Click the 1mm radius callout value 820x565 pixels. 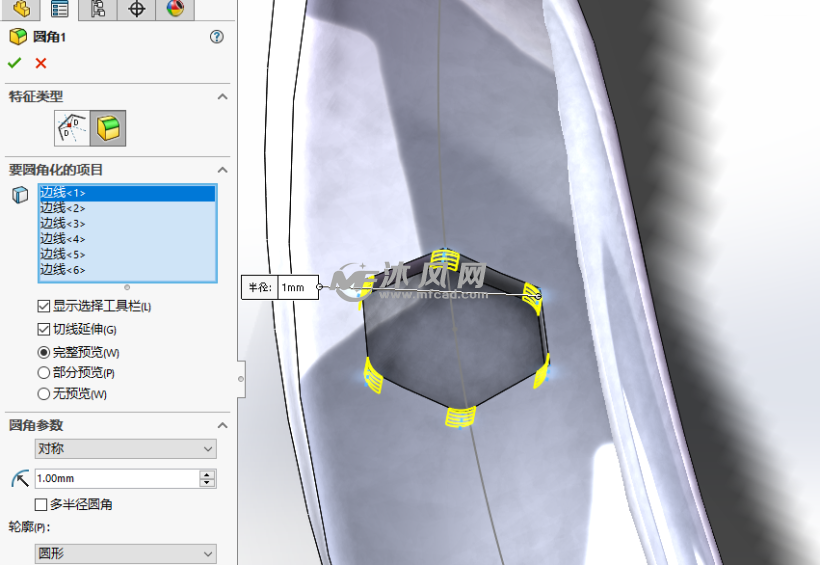(298, 287)
